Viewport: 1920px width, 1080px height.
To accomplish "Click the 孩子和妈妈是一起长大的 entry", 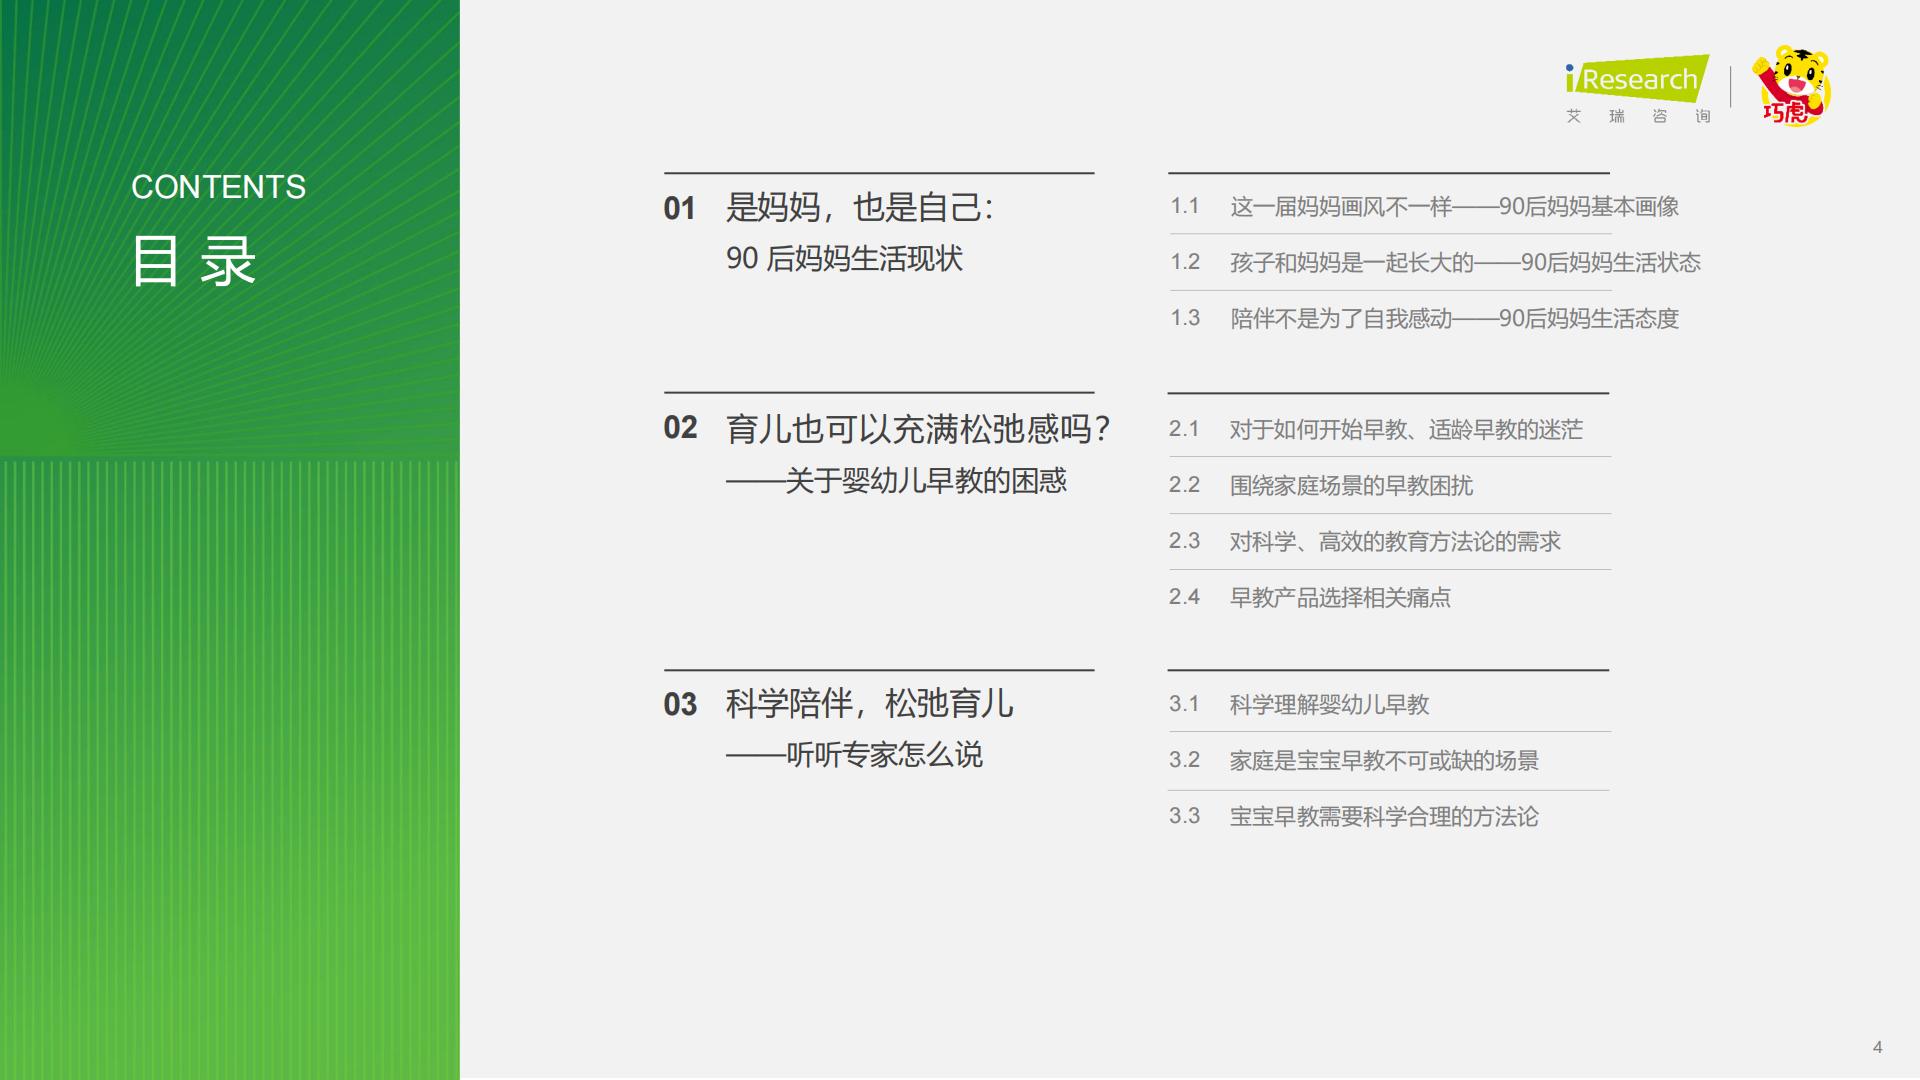I will 1465,263.
